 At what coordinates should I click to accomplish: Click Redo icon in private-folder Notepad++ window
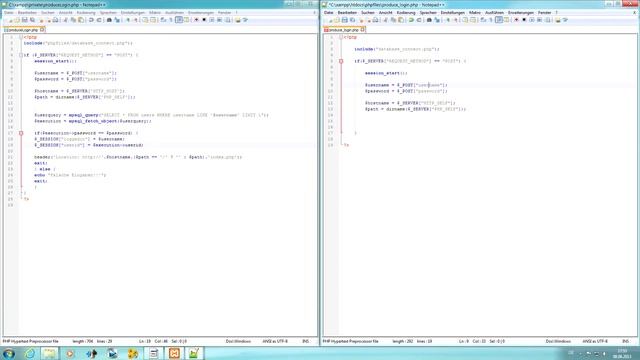(99, 20)
